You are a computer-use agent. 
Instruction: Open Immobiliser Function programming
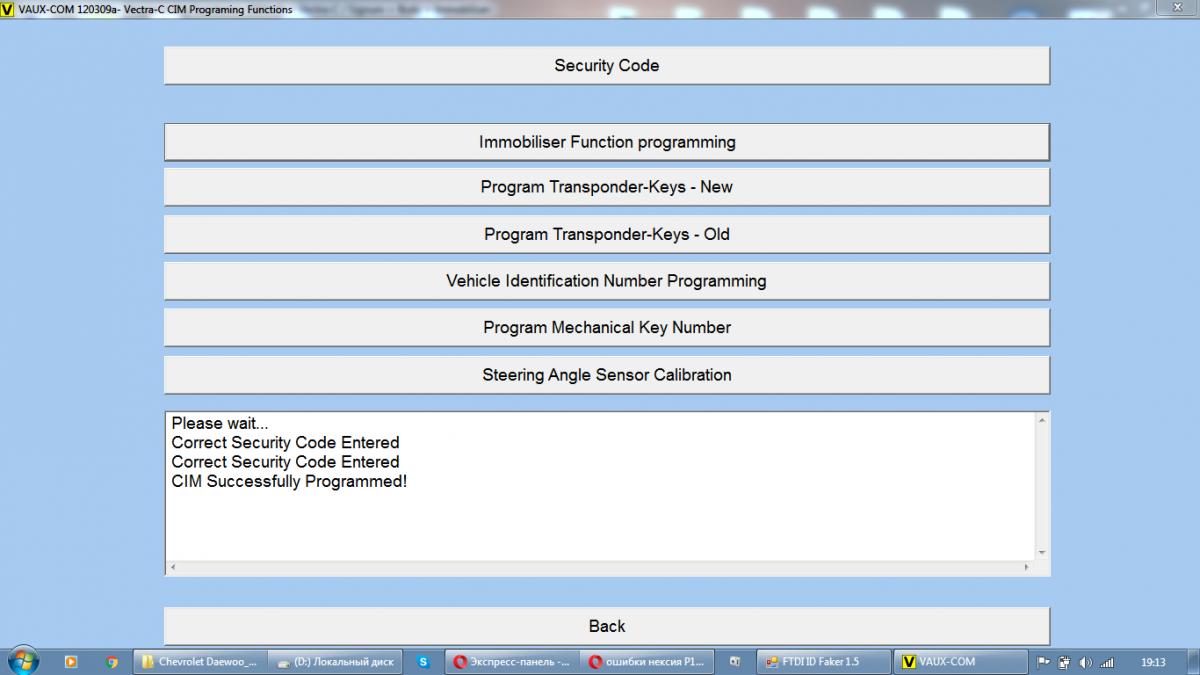(x=607, y=142)
